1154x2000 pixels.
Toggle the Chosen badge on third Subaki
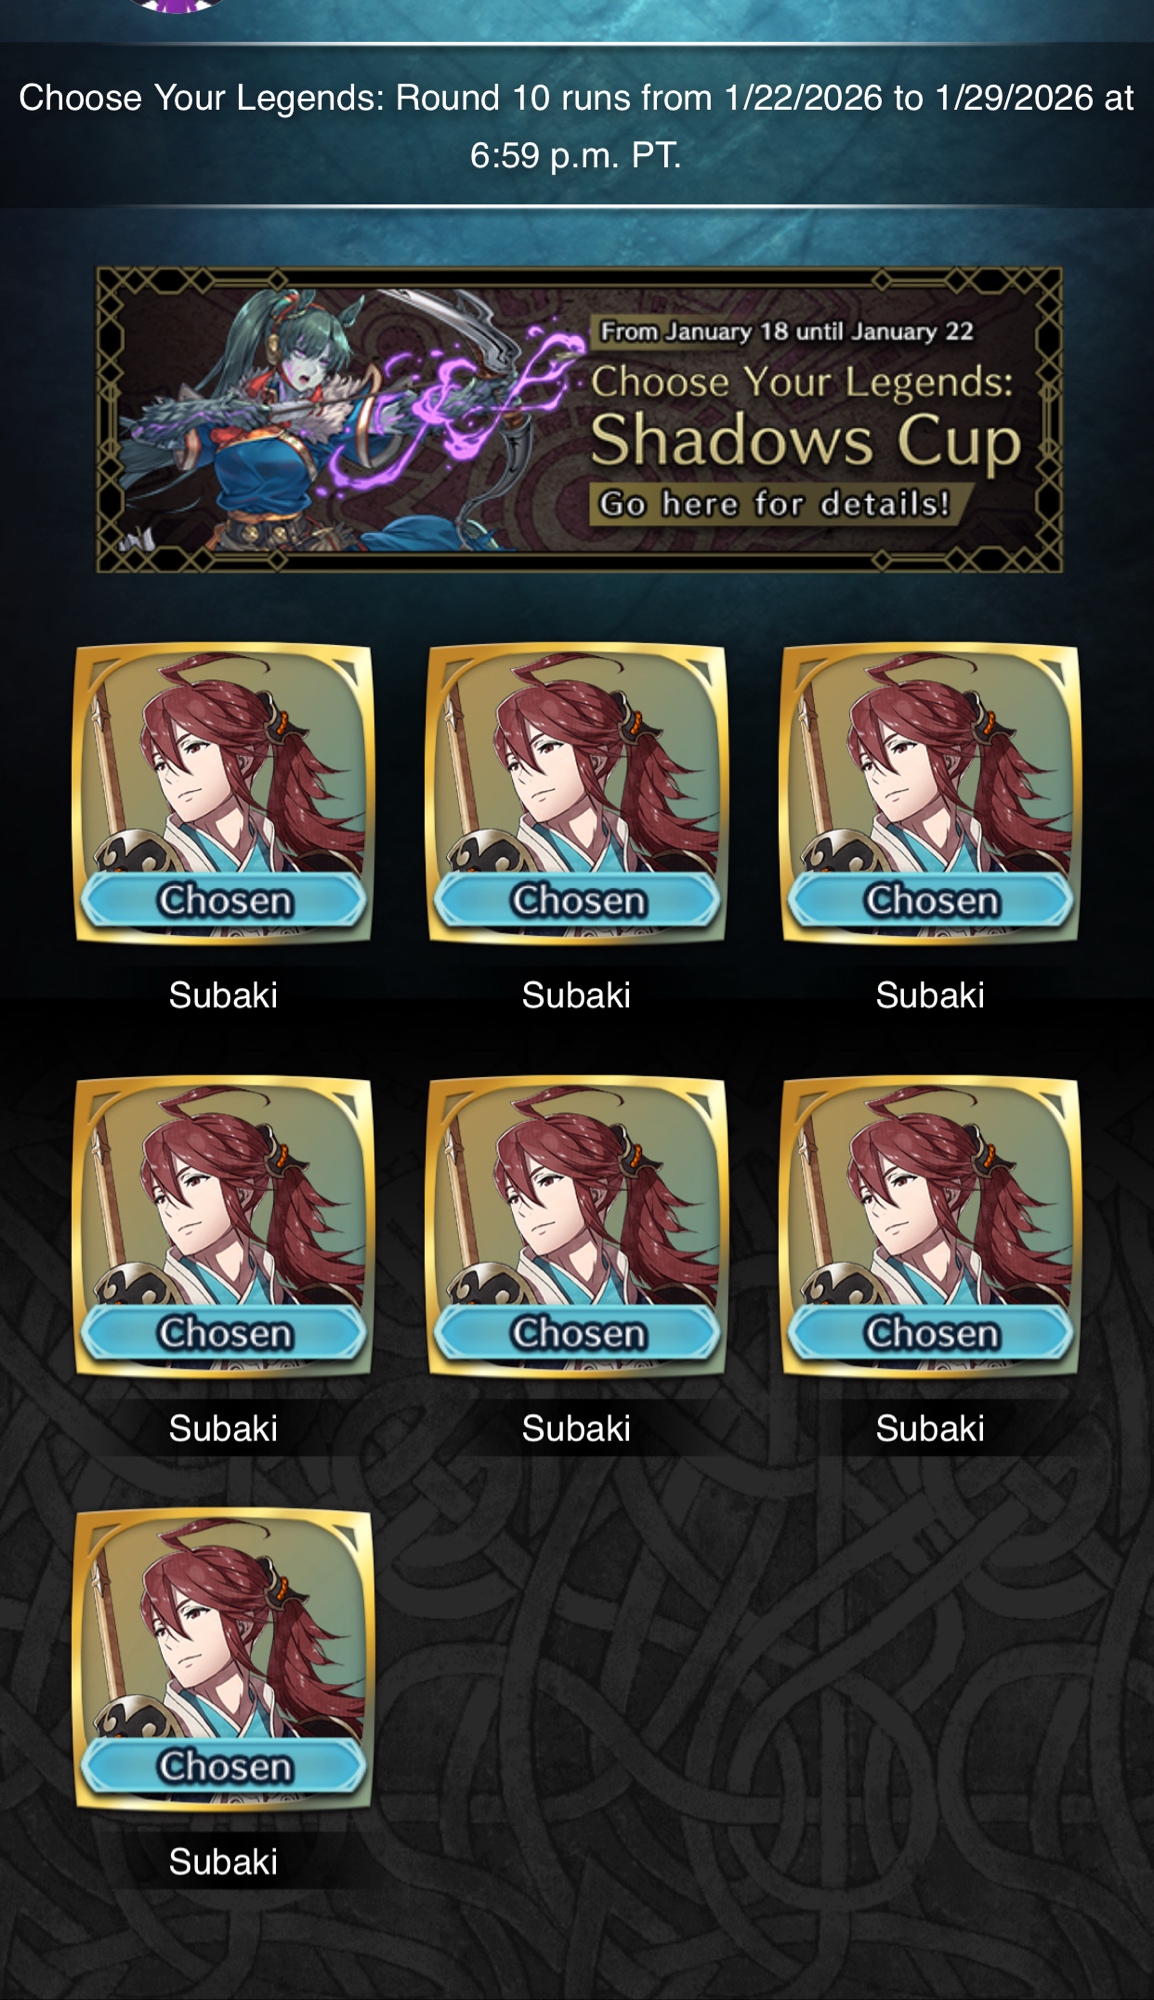[x=931, y=900]
